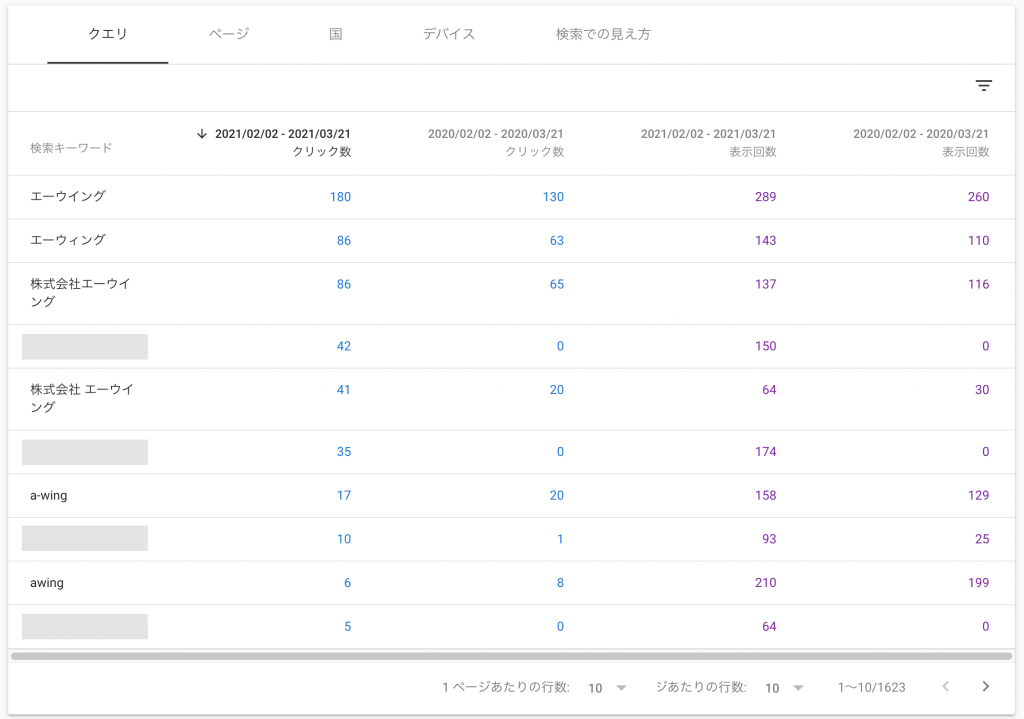Open the table filter icon
The height and width of the screenshot is (719, 1024).
[x=984, y=86]
